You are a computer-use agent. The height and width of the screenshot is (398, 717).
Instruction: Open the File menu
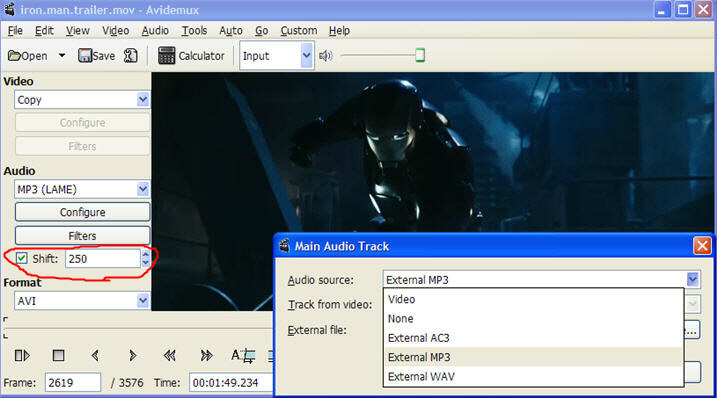click(15, 31)
